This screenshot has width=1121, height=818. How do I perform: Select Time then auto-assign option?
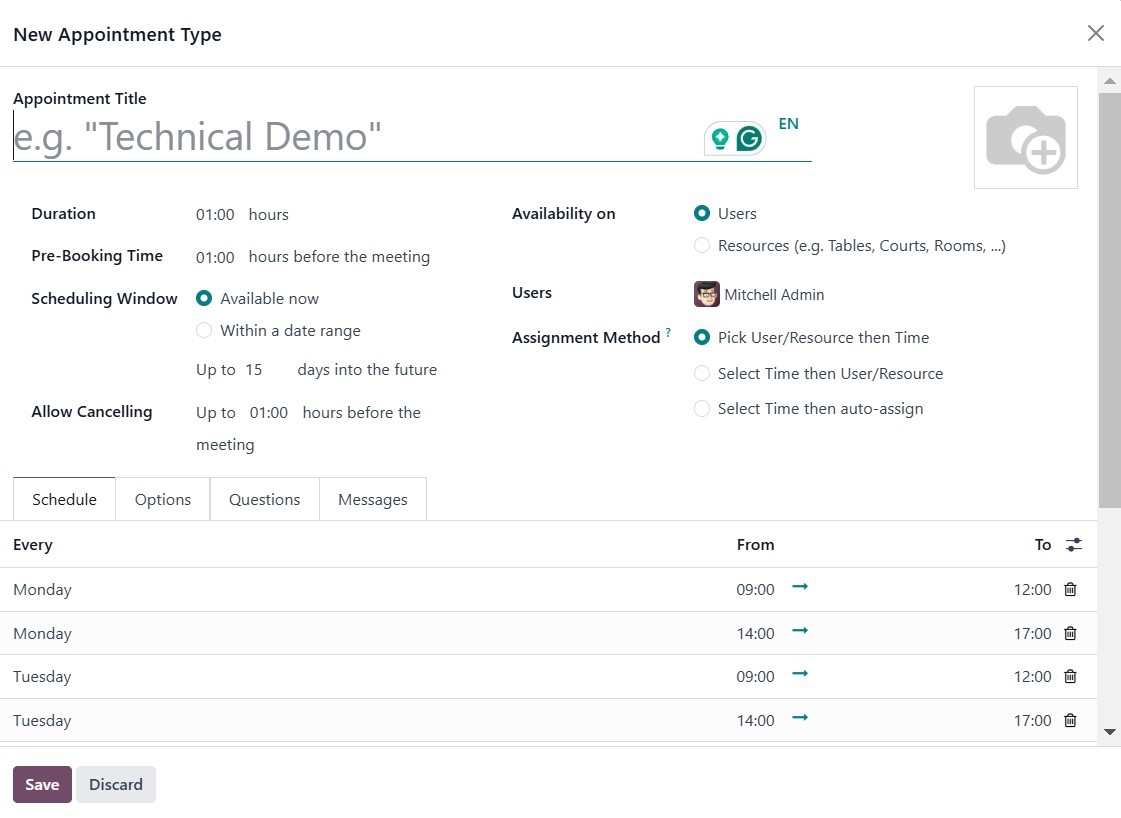tap(702, 409)
